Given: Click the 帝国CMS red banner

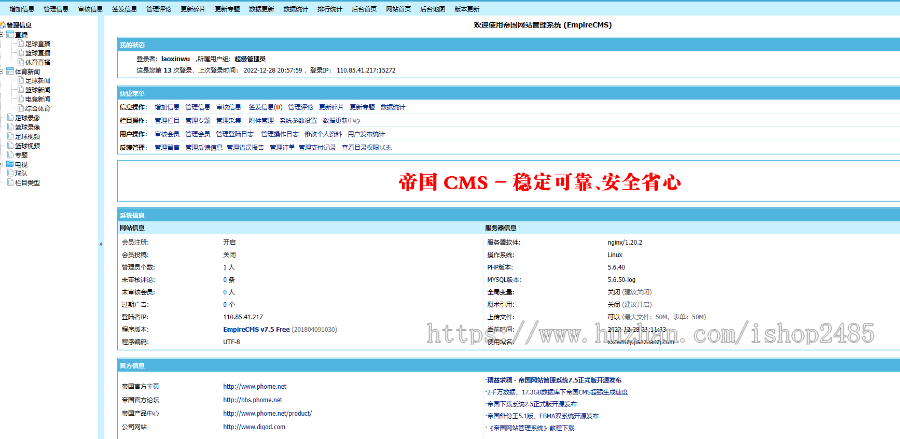Looking at the screenshot, I should [540, 182].
